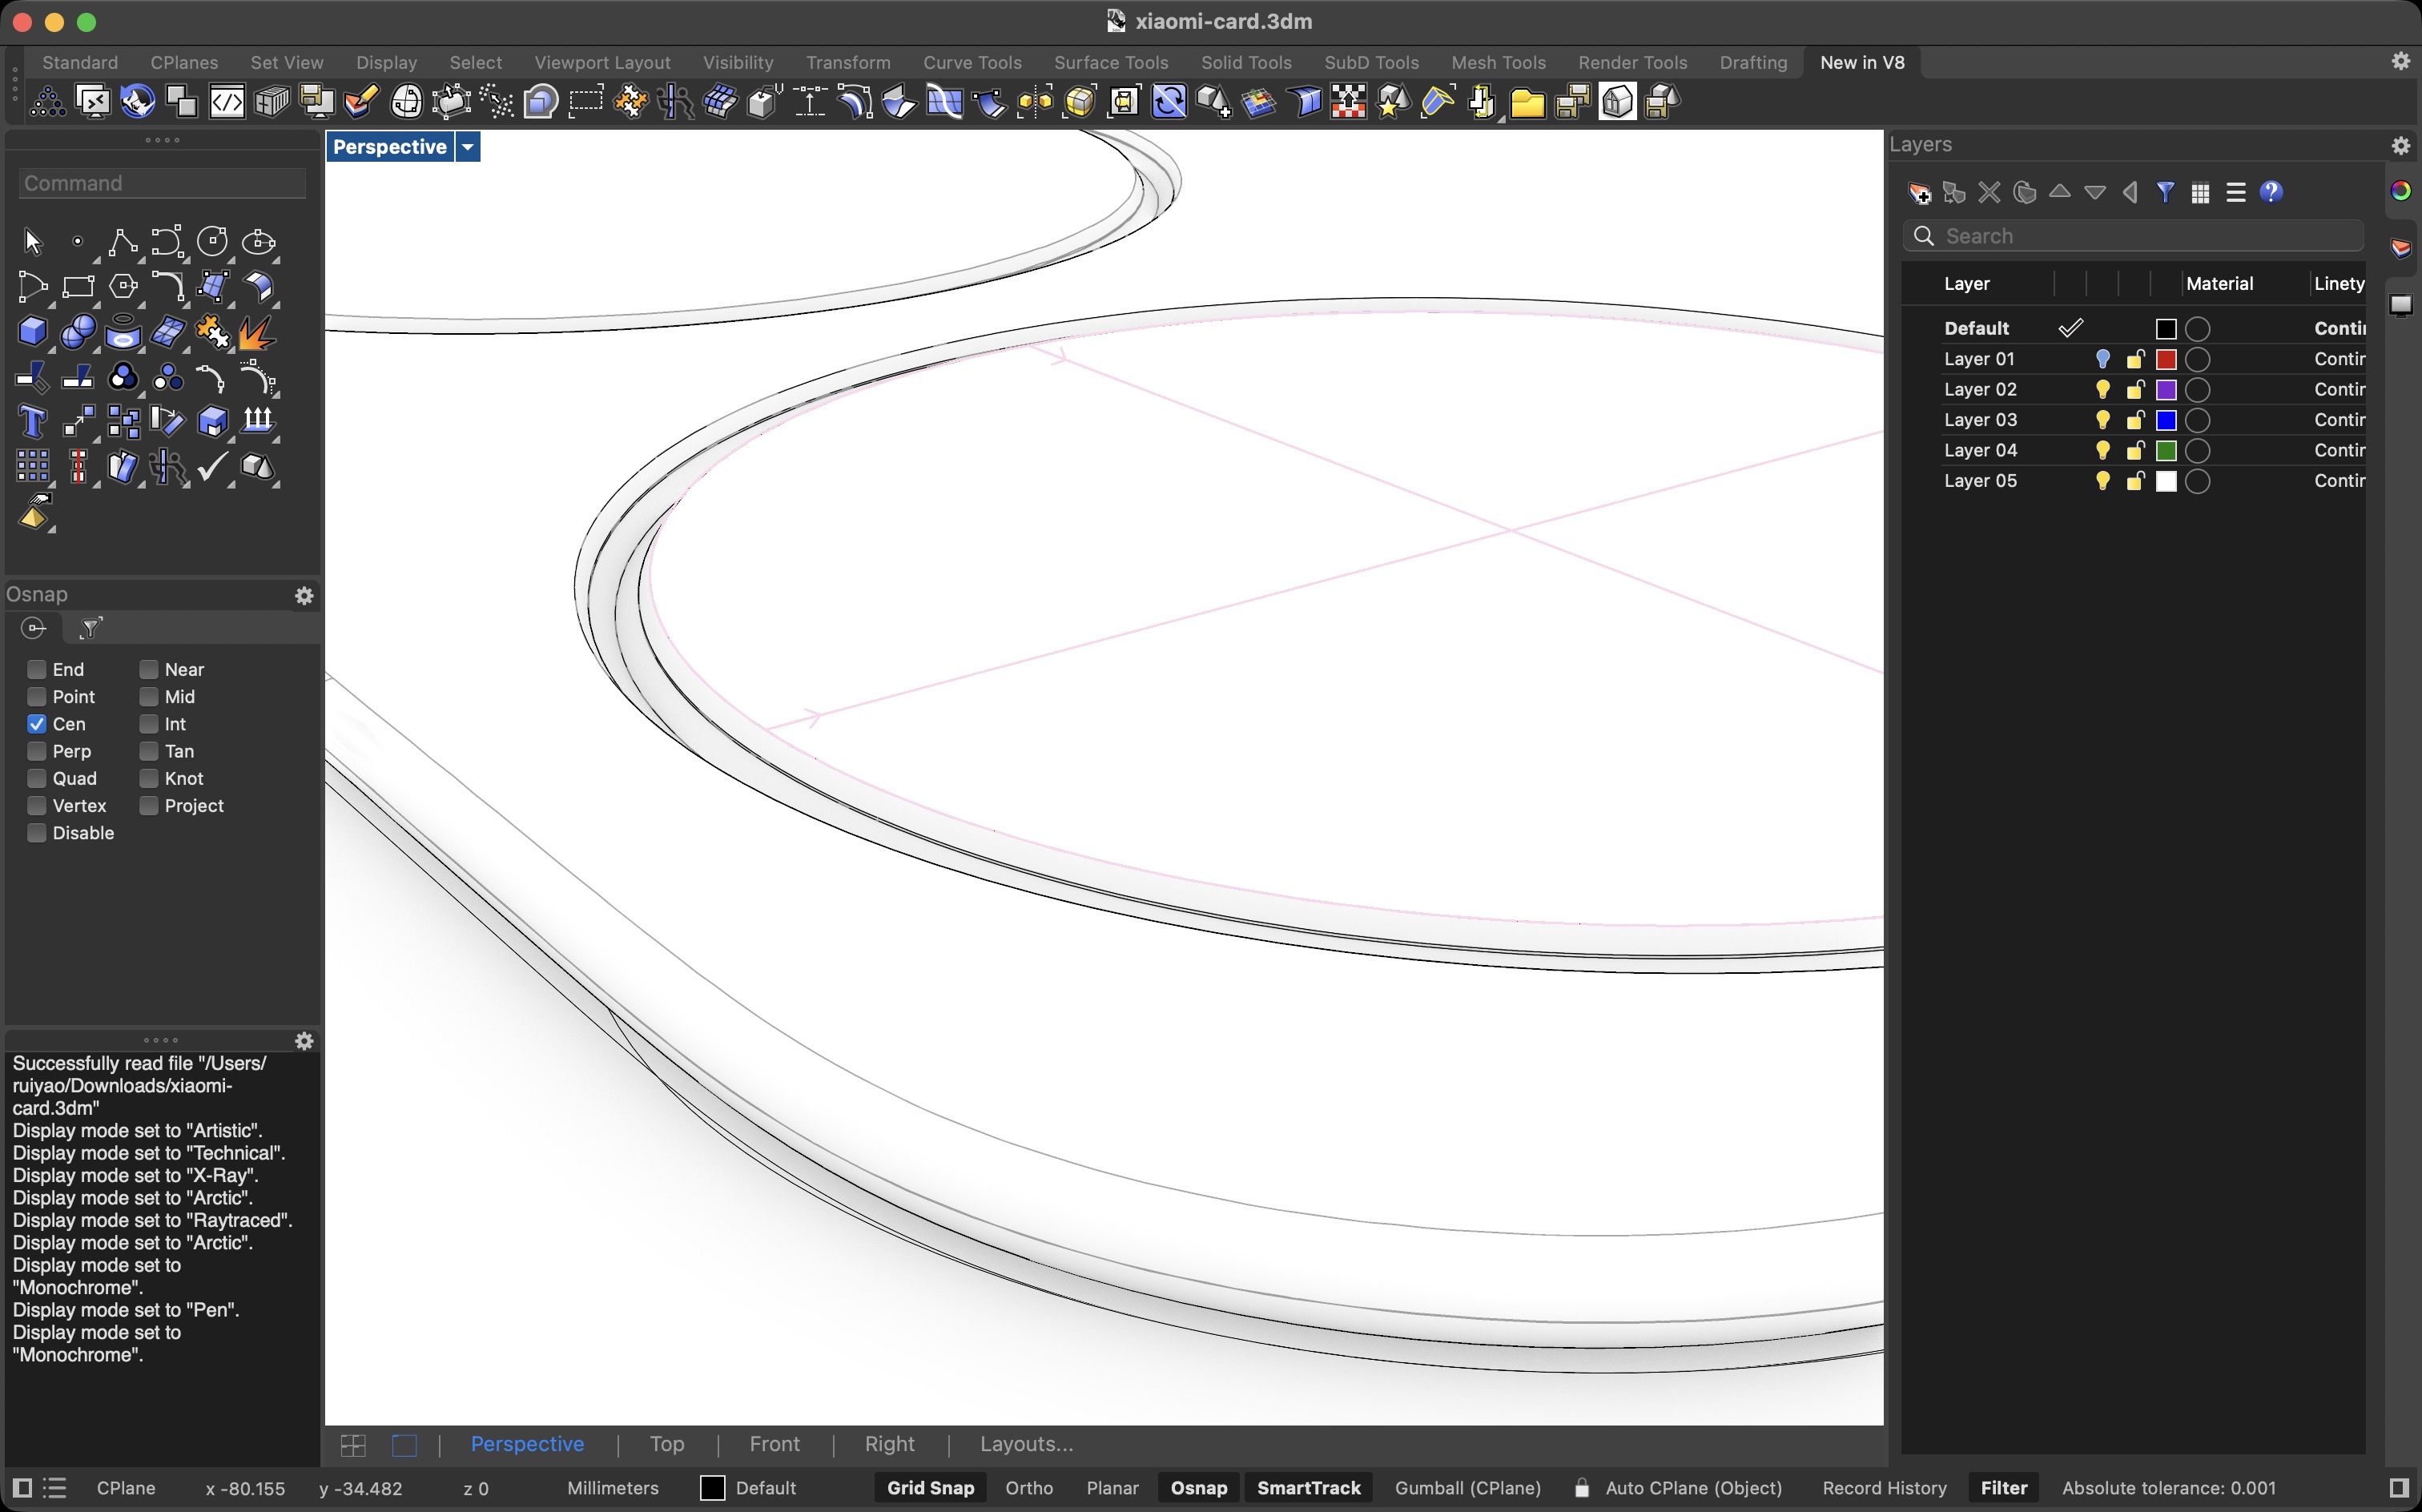Select the Box solid tool

click(32, 331)
